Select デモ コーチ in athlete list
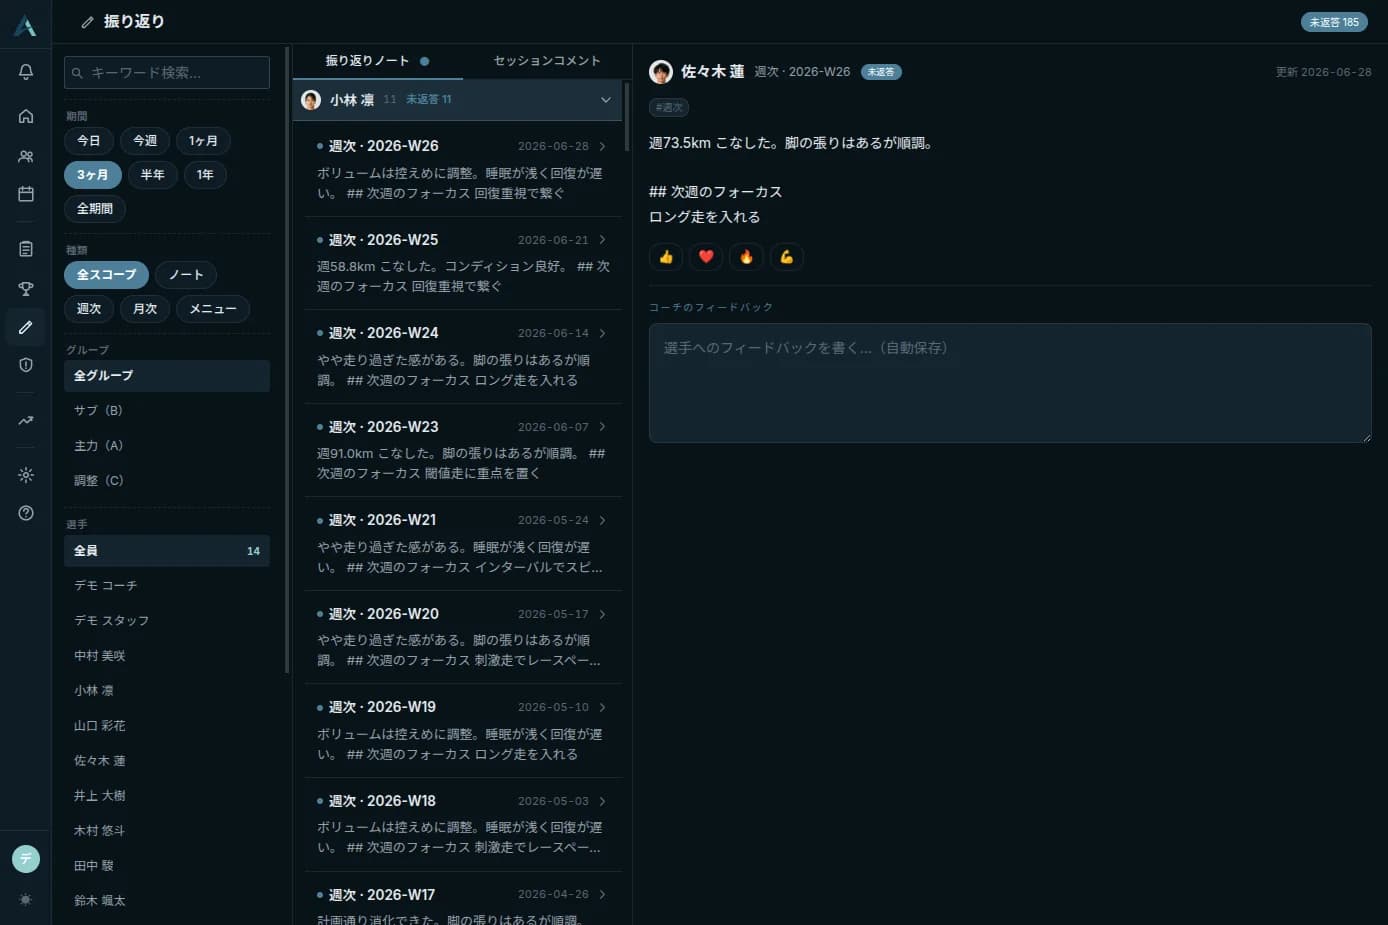This screenshot has height=925, width=1388. click(x=167, y=586)
